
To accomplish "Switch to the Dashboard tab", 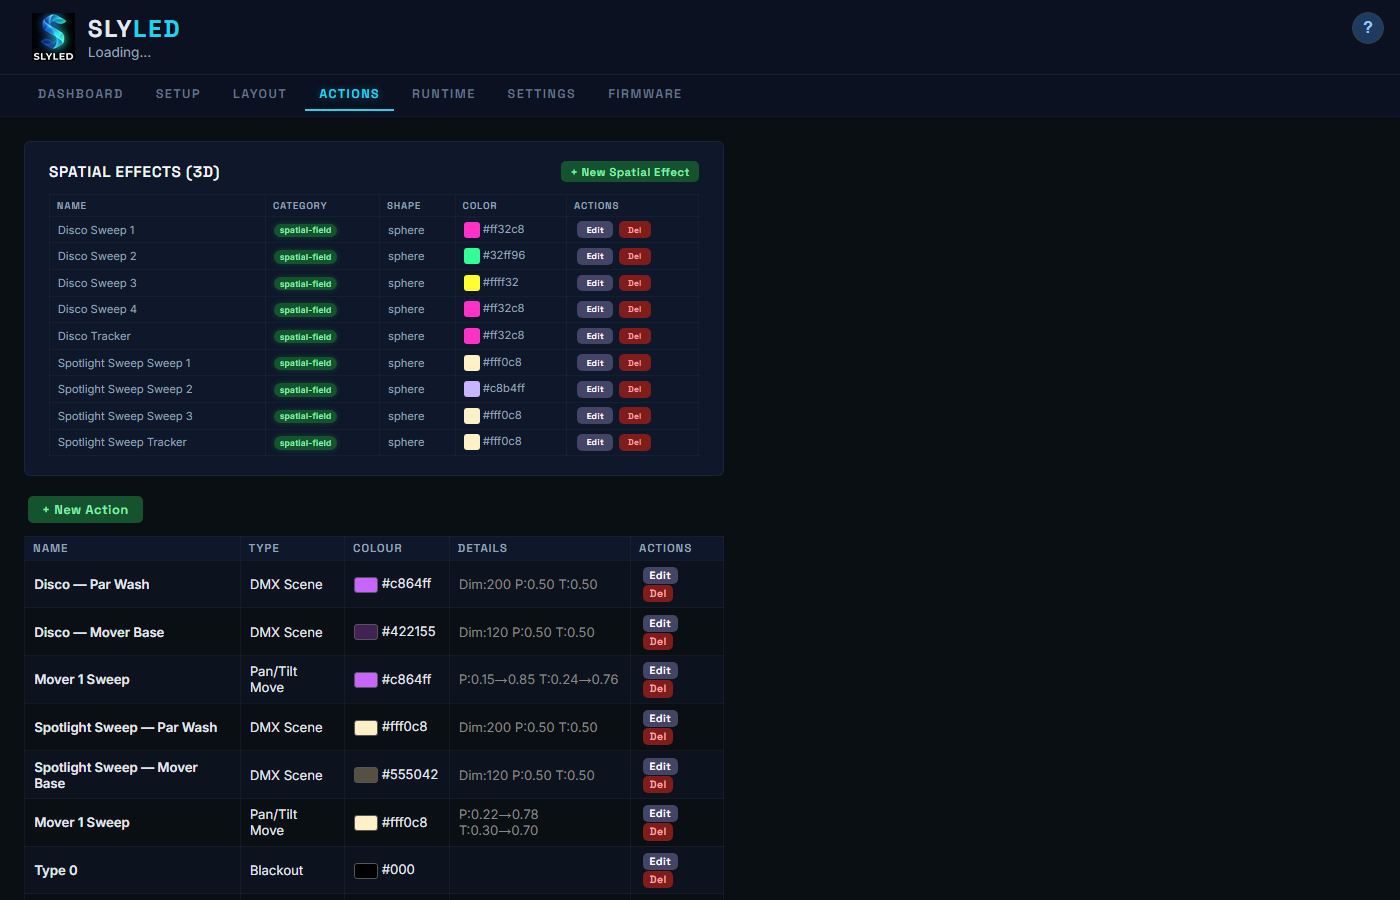I will (80, 94).
